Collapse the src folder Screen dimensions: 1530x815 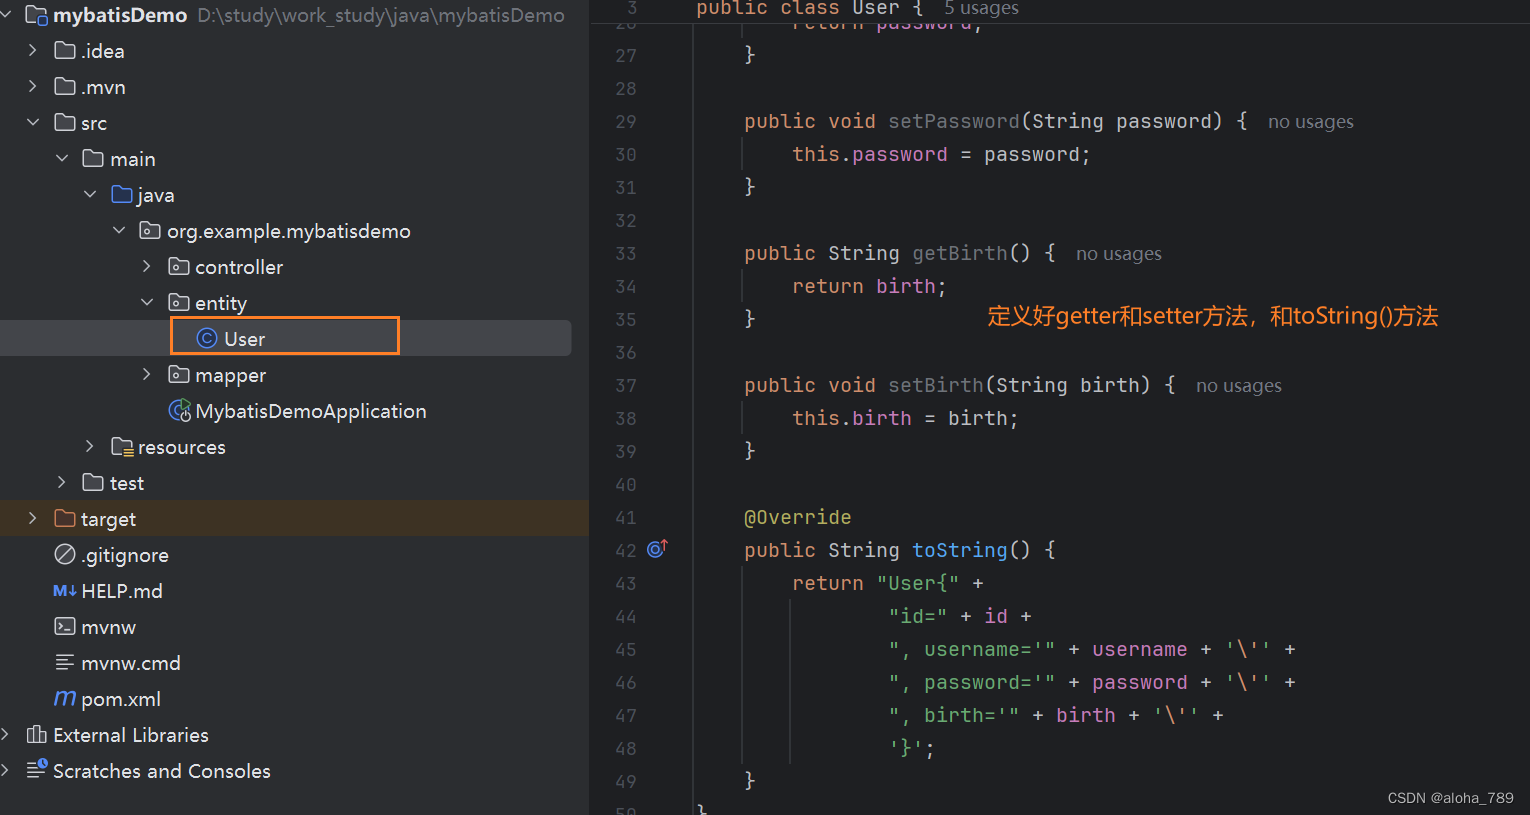33,122
